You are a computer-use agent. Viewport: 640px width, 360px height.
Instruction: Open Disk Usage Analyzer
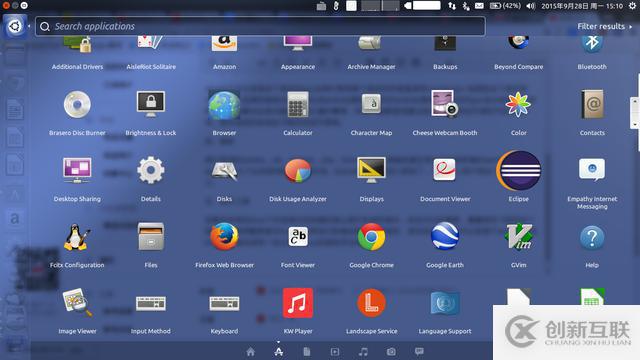coord(298,171)
